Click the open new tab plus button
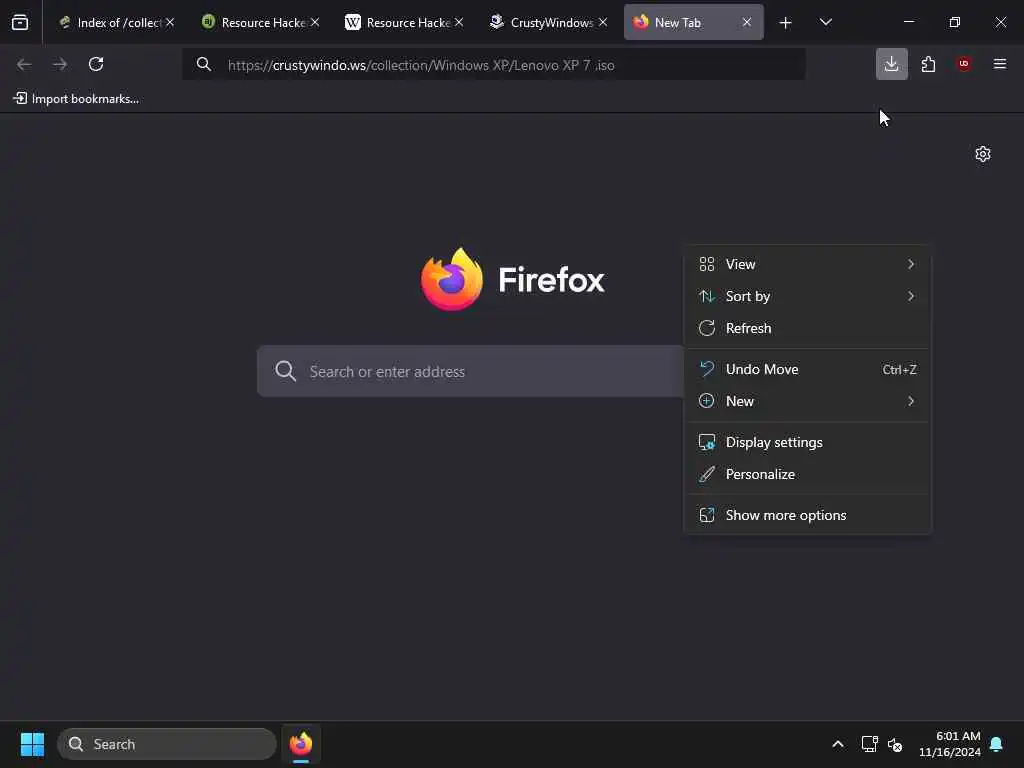 pos(786,23)
